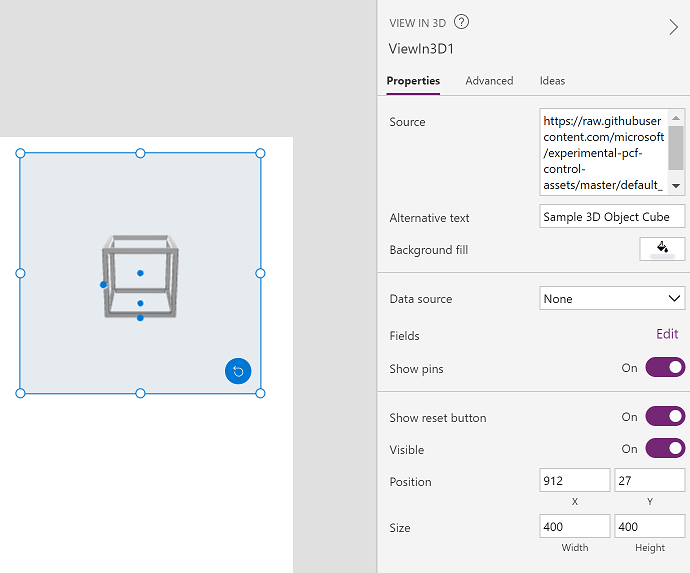The height and width of the screenshot is (573, 690).
Task: Click the help question mark icon
Action: 461,22
